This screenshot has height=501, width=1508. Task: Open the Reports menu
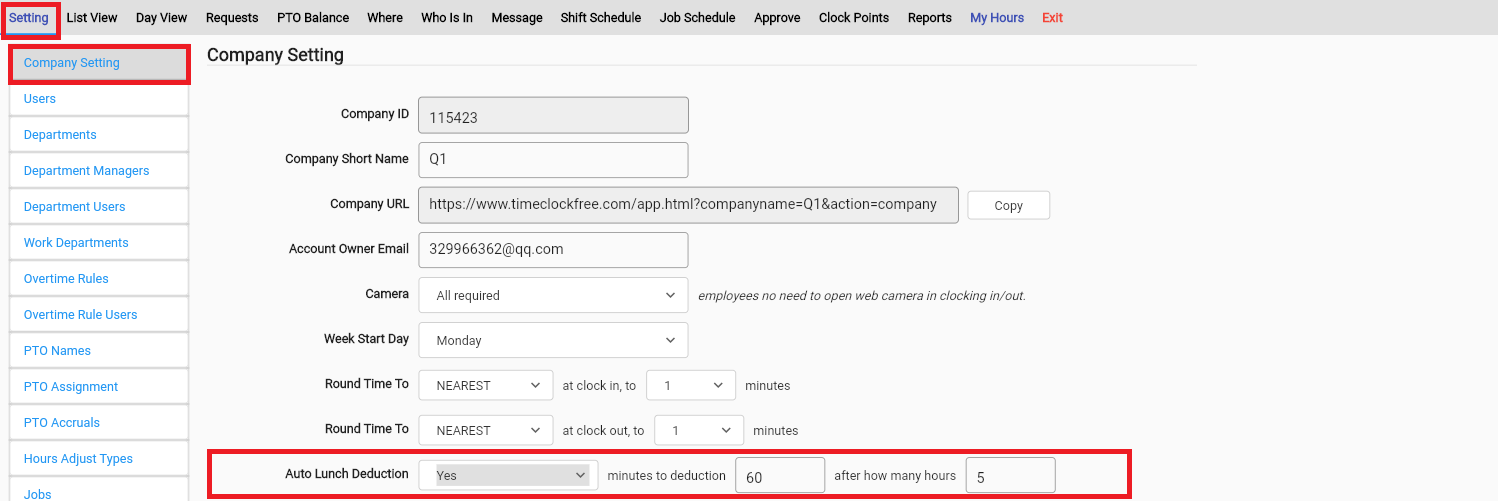tap(930, 18)
